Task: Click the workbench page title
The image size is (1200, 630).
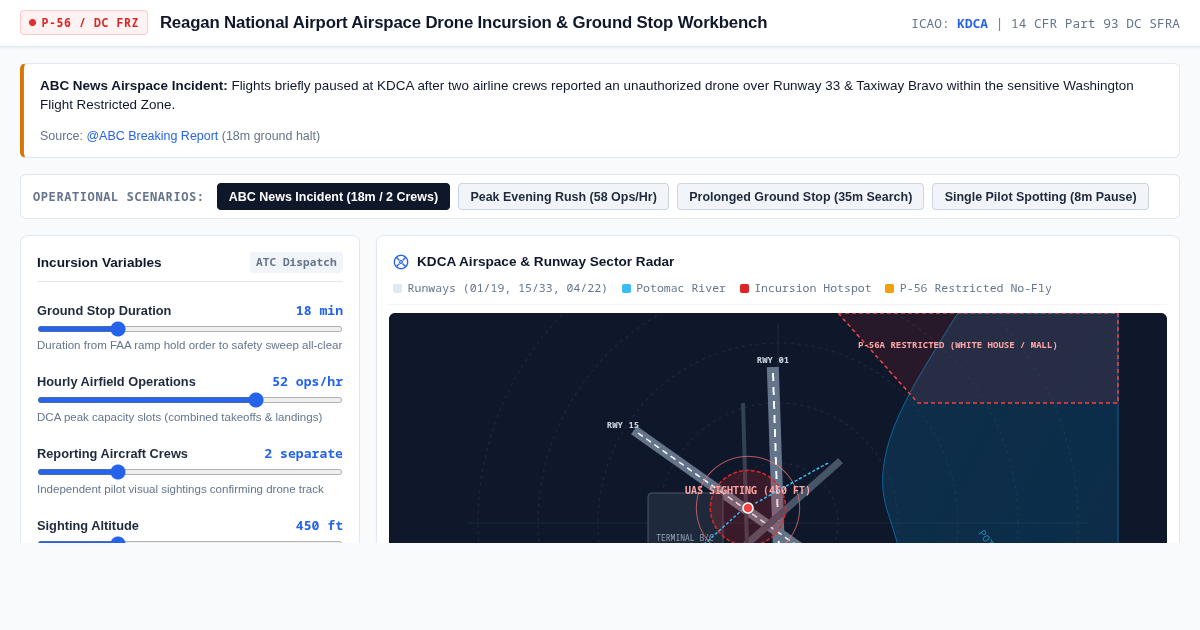Action: [464, 22]
